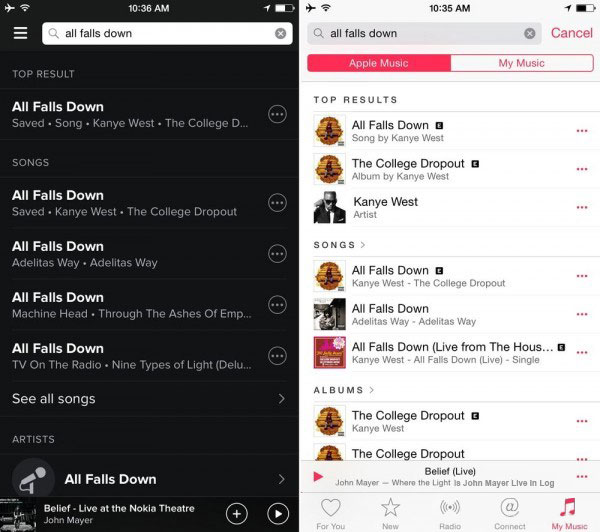
Task: Open options for saved Kanye West song row
Action: (277, 203)
